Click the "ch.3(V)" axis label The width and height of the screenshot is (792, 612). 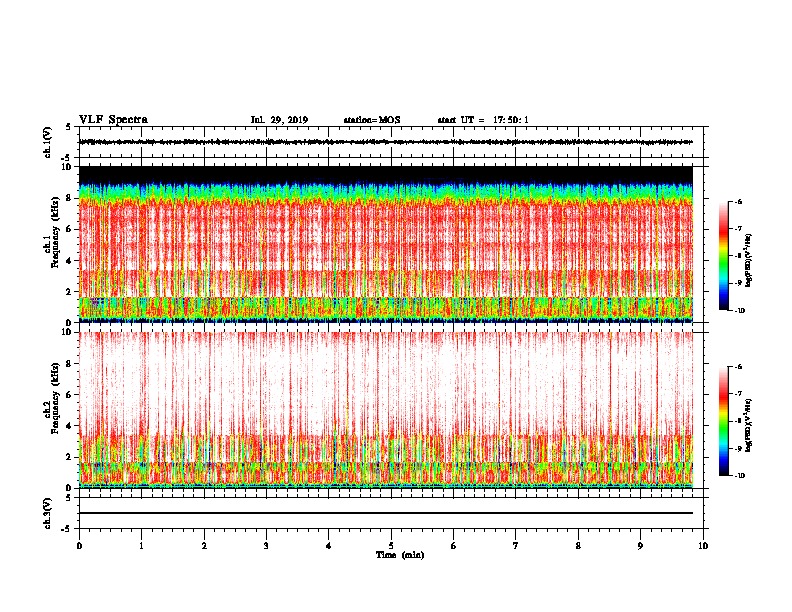(48, 513)
